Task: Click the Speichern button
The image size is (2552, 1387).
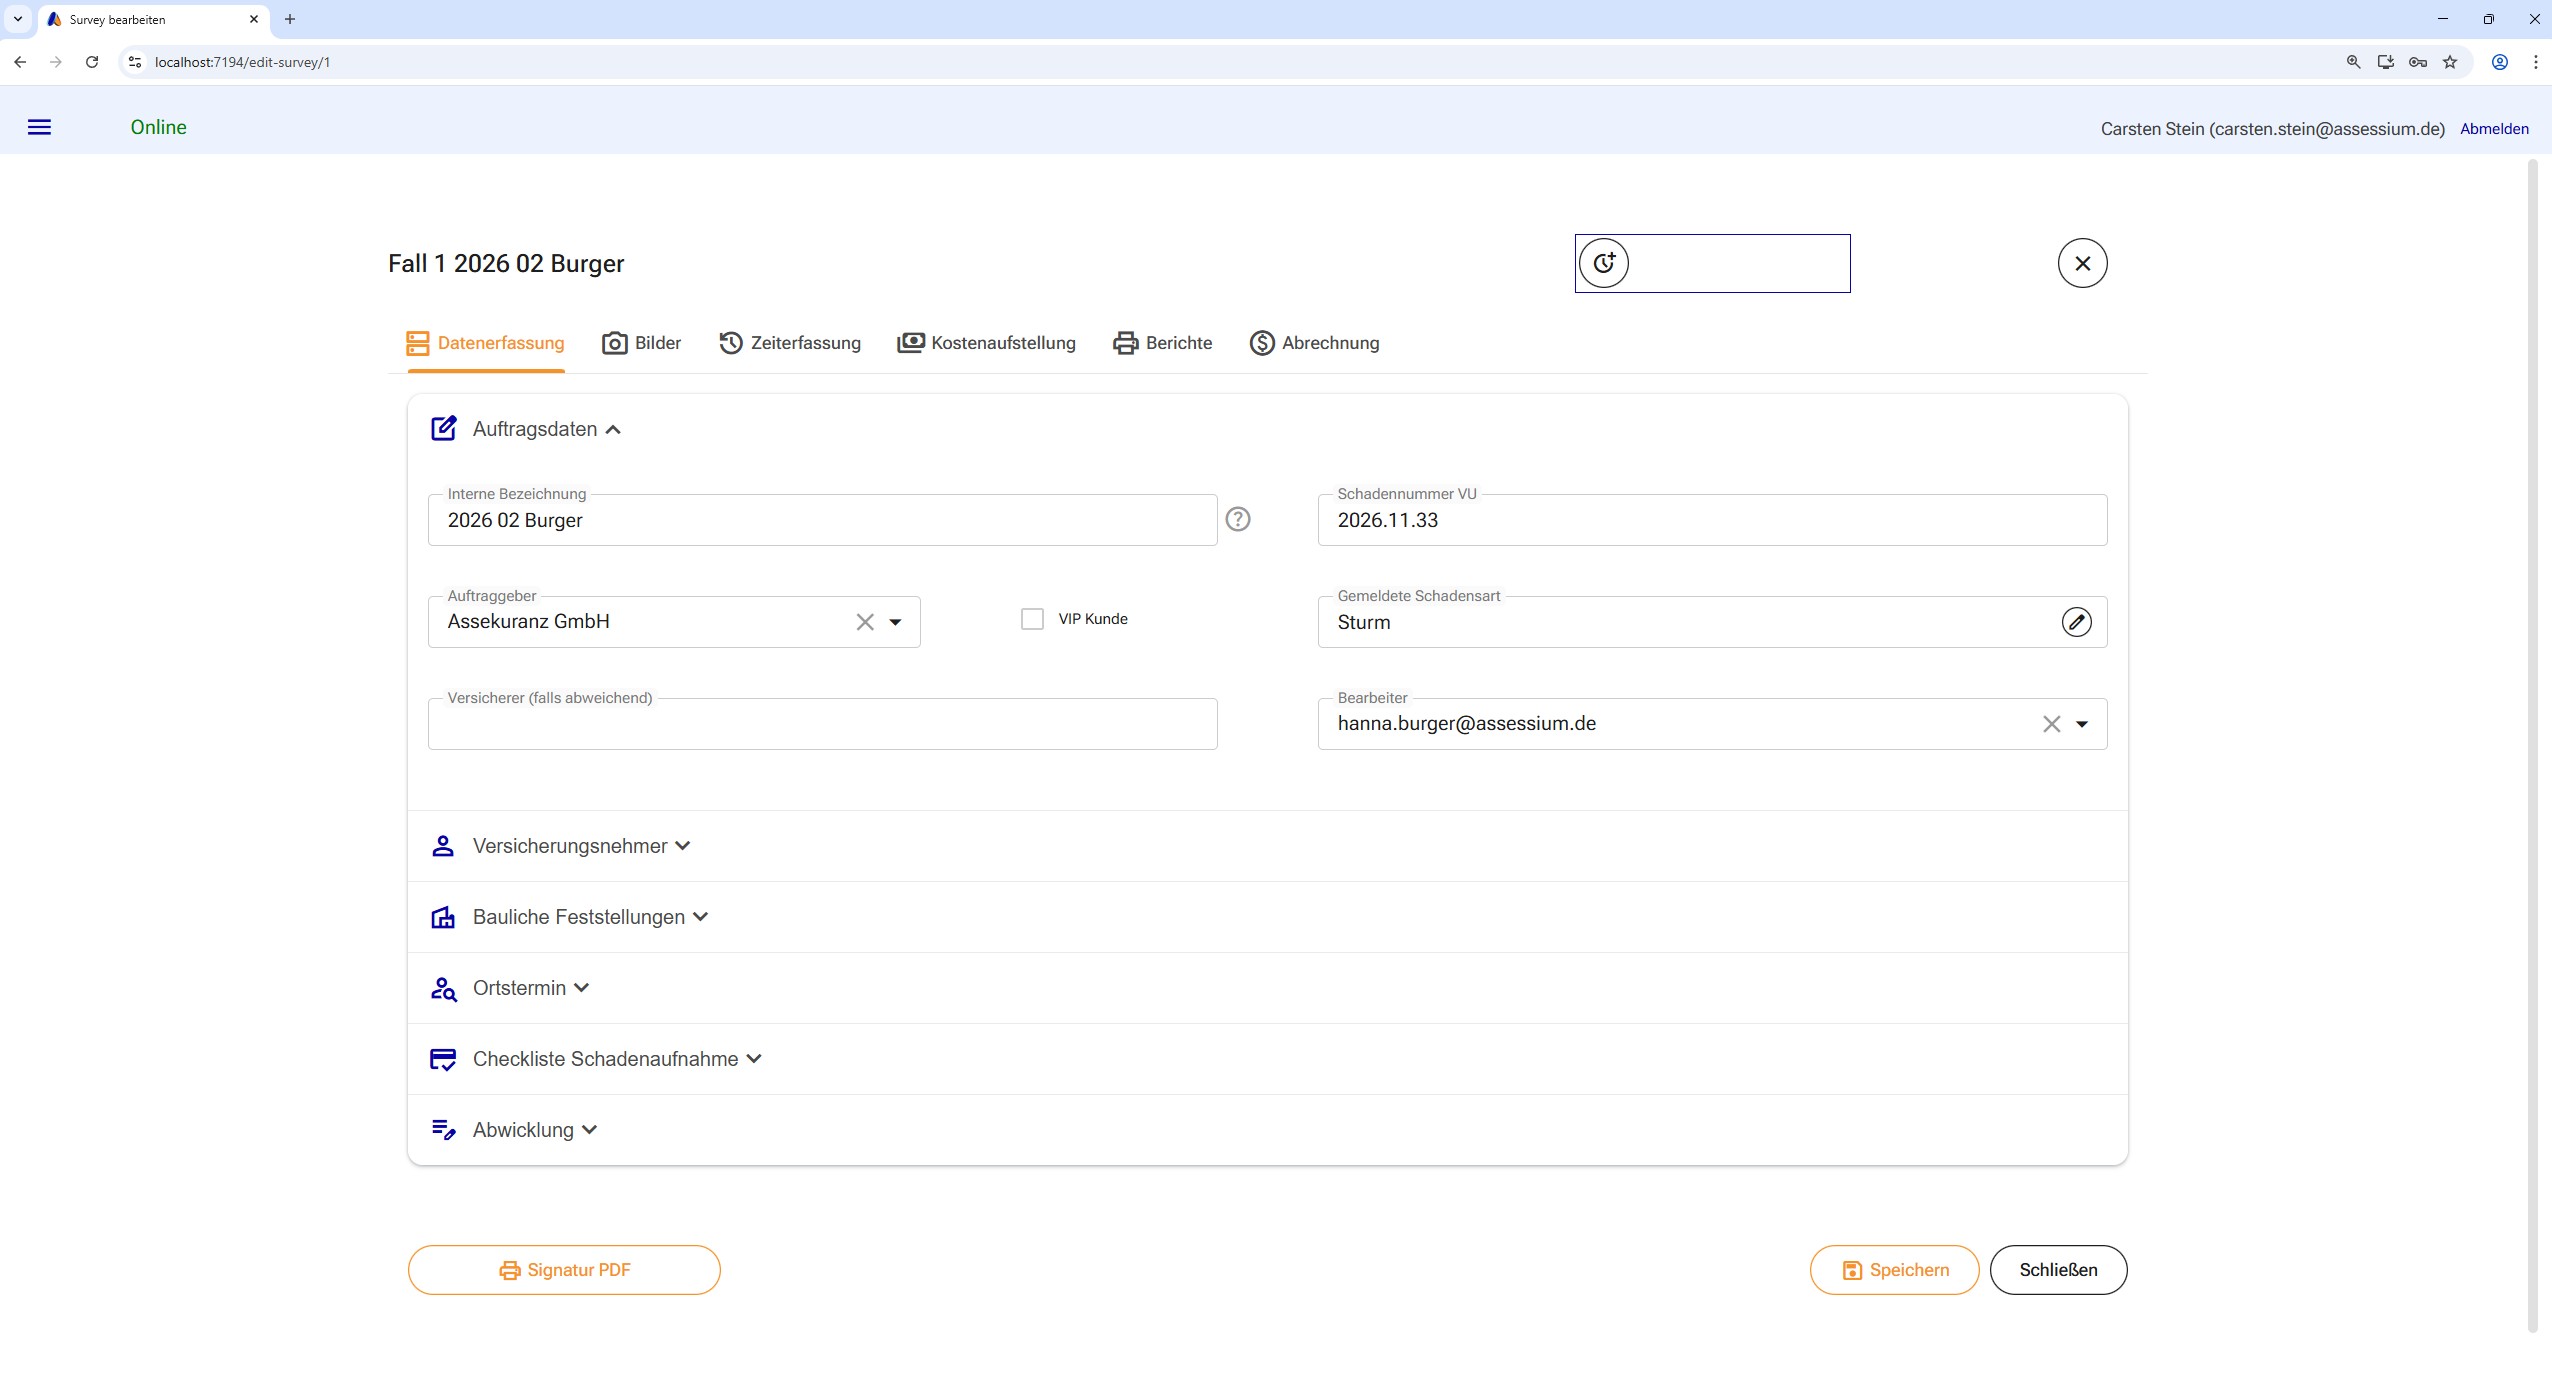Action: [x=1894, y=1270]
